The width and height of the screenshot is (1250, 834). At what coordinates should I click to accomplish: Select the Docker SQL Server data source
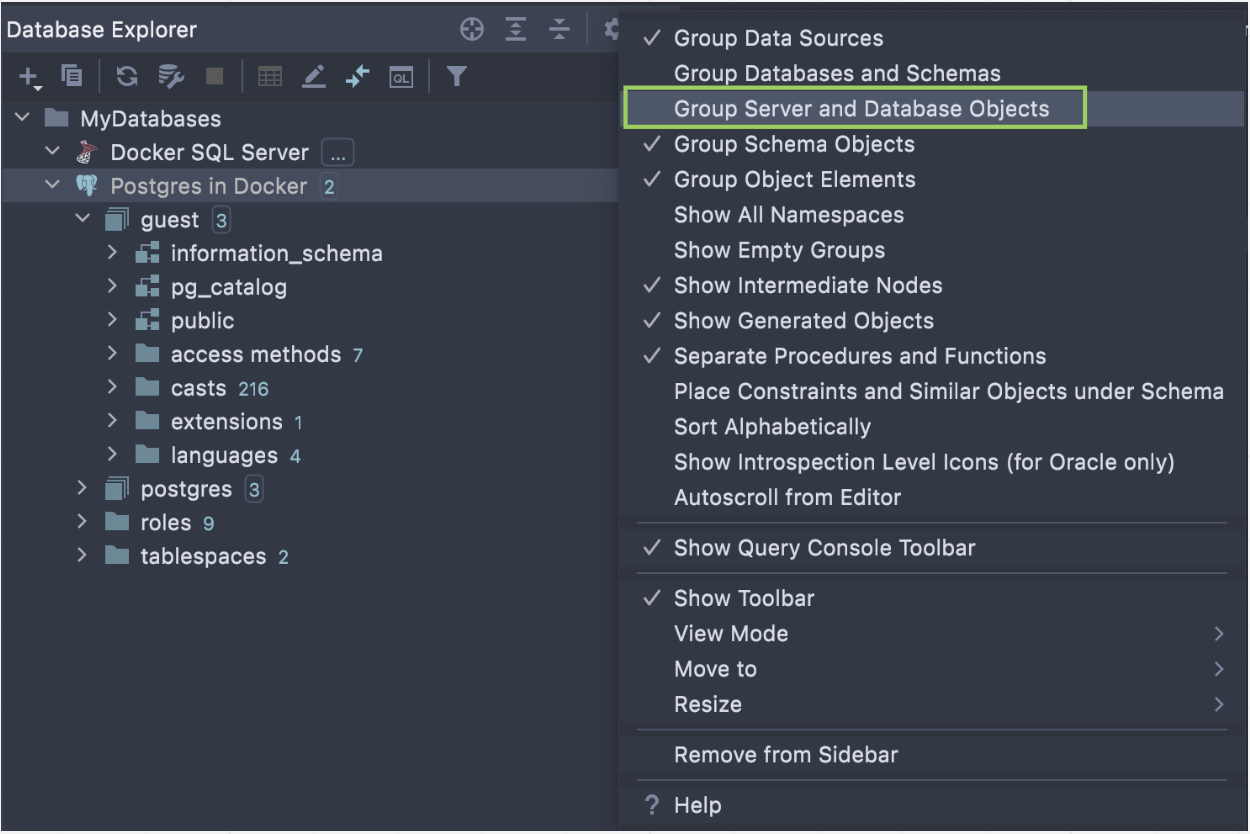pyautogui.click(x=209, y=153)
